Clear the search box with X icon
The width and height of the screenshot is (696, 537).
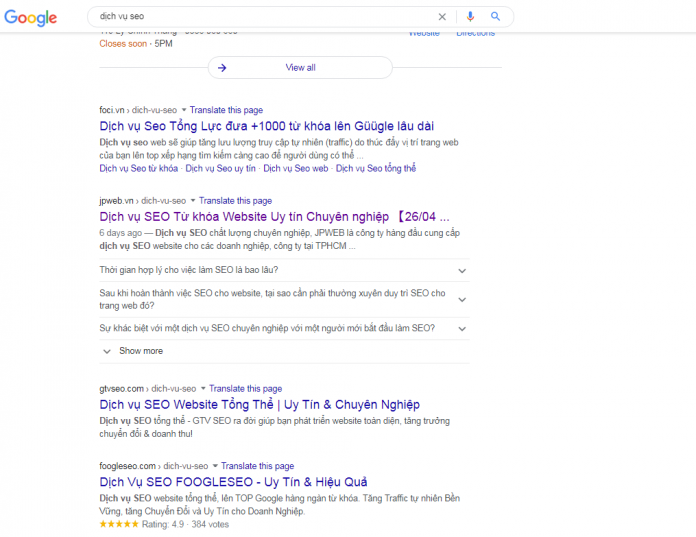click(442, 17)
